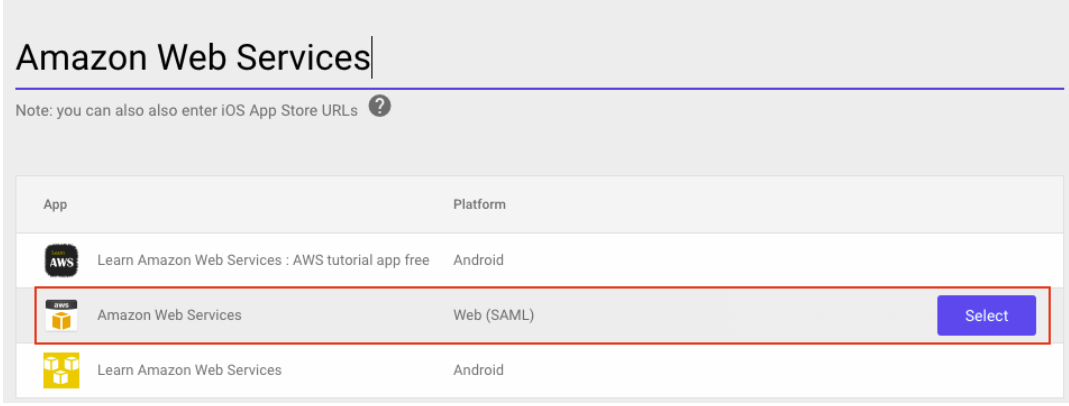This screenshot has height=406, width=1069.
Task: Click the Platform column header
Action: (x=479, y=204)
